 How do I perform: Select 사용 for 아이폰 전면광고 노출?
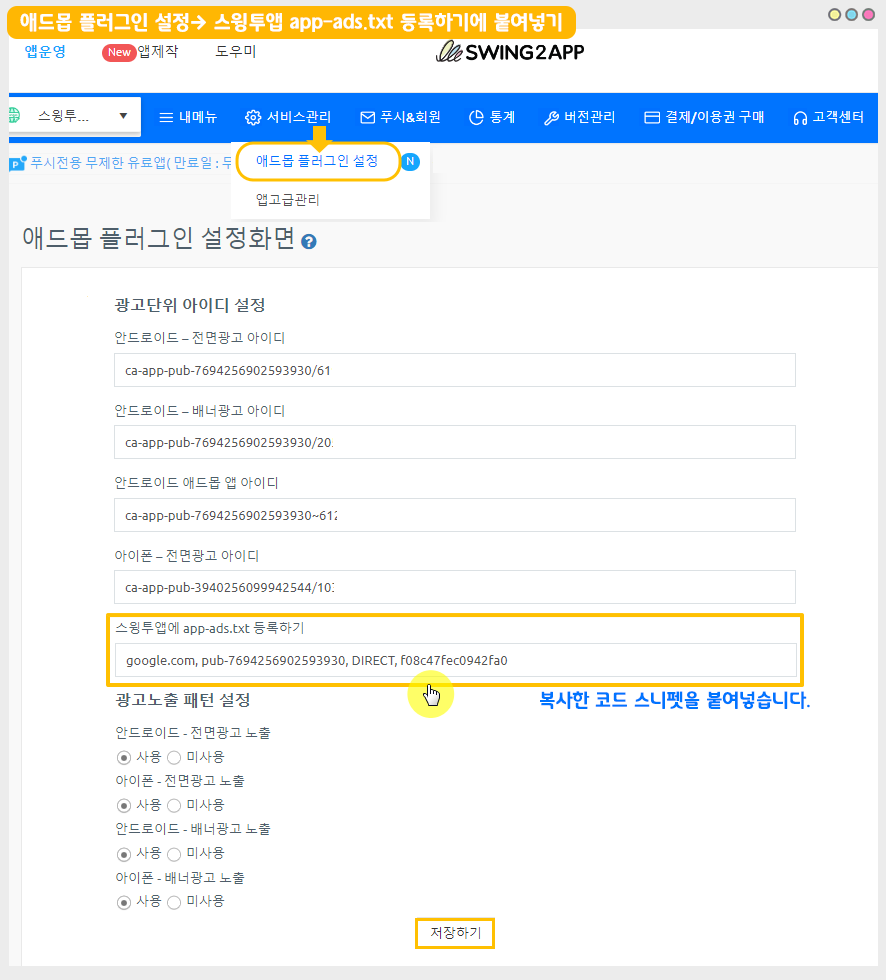pyautogui.click(x=124, y=805)
